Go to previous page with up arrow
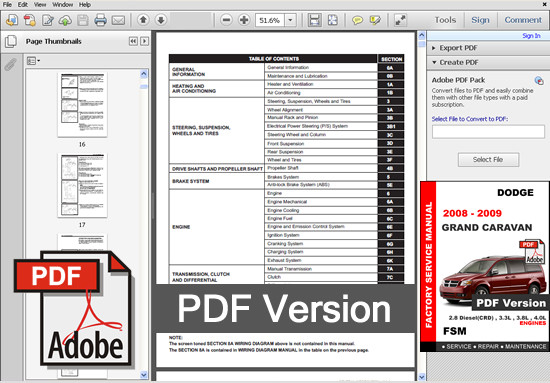This screenshot has width=550, height=383. point(143,20)
